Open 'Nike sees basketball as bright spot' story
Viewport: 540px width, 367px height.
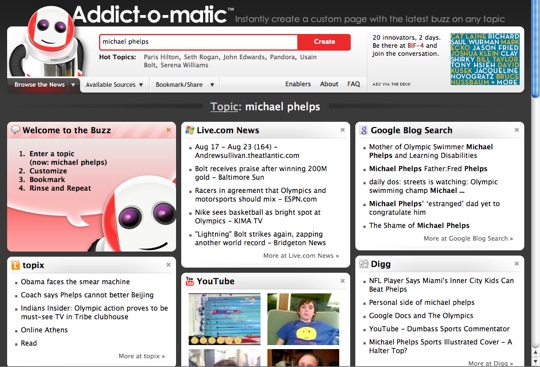pyautogui.click(x=258, y=217)
